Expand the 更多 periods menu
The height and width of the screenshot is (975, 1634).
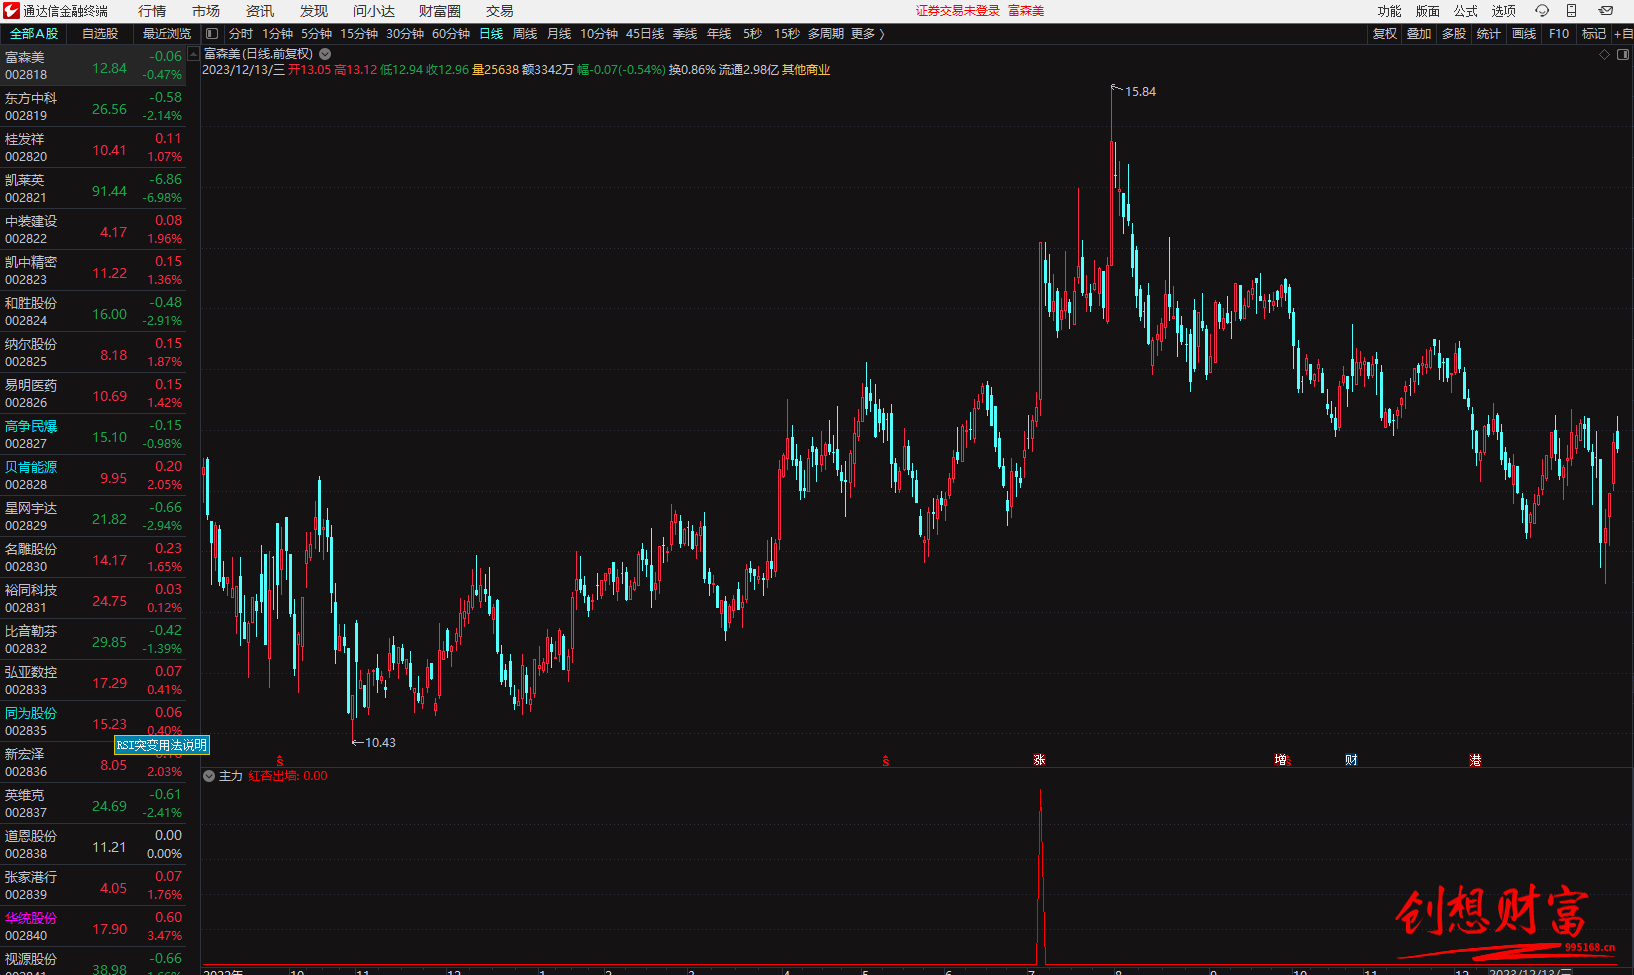pos(868,34)
